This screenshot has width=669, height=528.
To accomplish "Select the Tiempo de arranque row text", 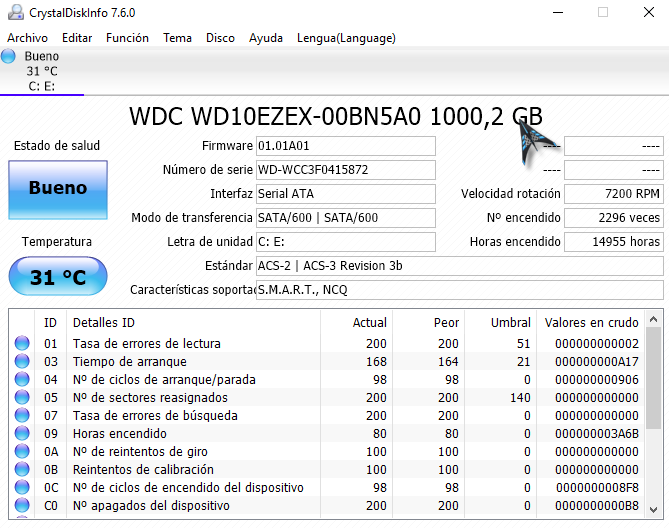I will [x=130, y=361].
